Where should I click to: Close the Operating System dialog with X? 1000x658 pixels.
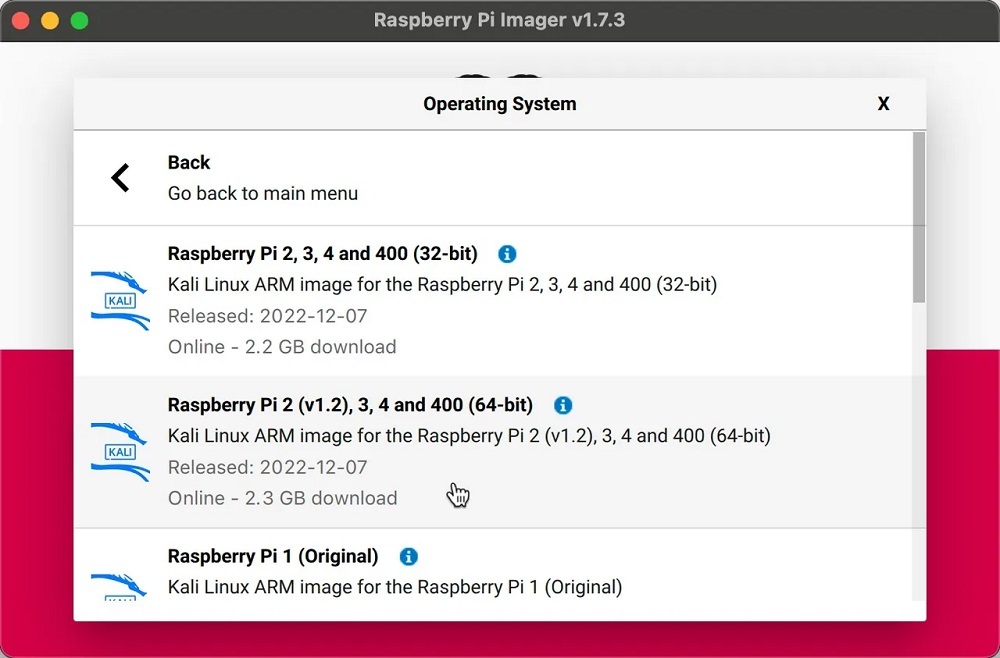(x=883, y=104)
